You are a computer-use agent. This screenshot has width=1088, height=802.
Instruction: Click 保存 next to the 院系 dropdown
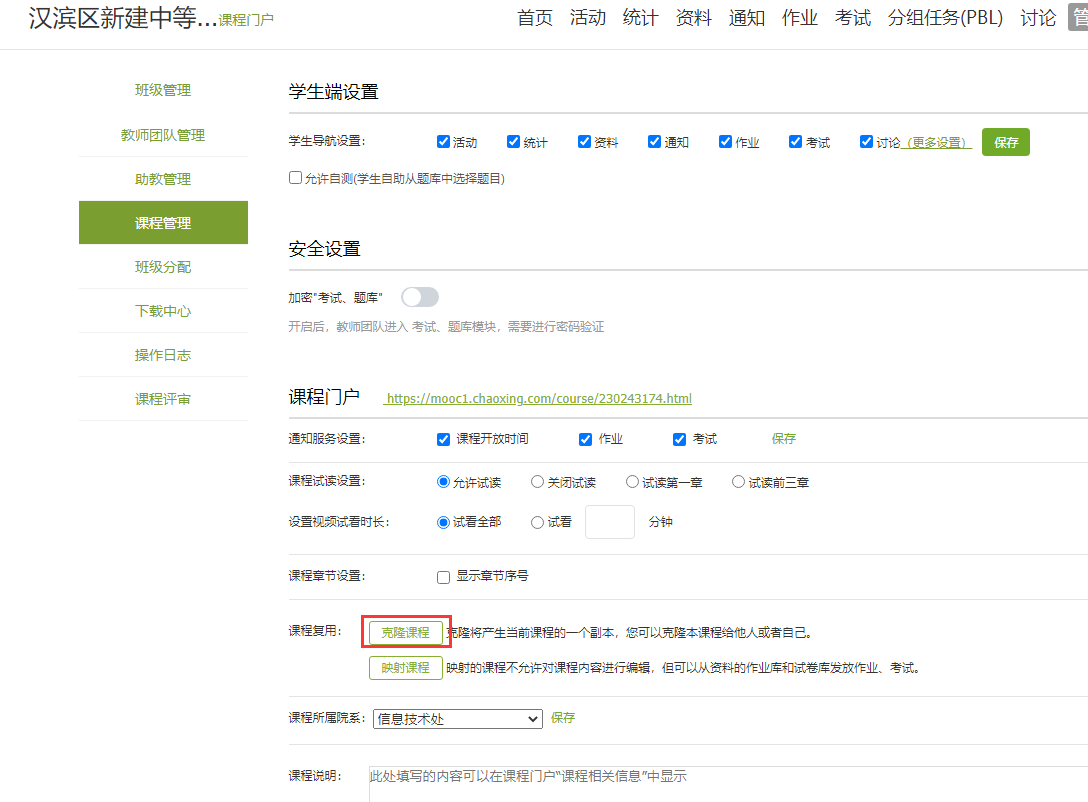[x=563, y=717]
